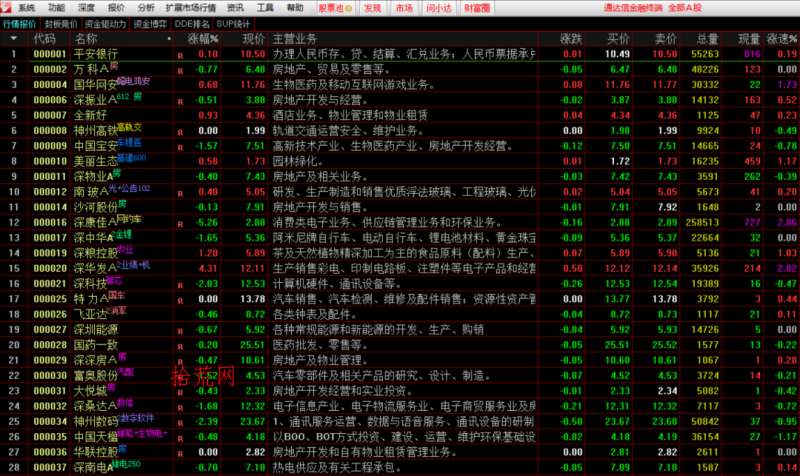Switch to the 资金驱动力 tab
Screen dimensions: 800x476
[x=105, y=24]
